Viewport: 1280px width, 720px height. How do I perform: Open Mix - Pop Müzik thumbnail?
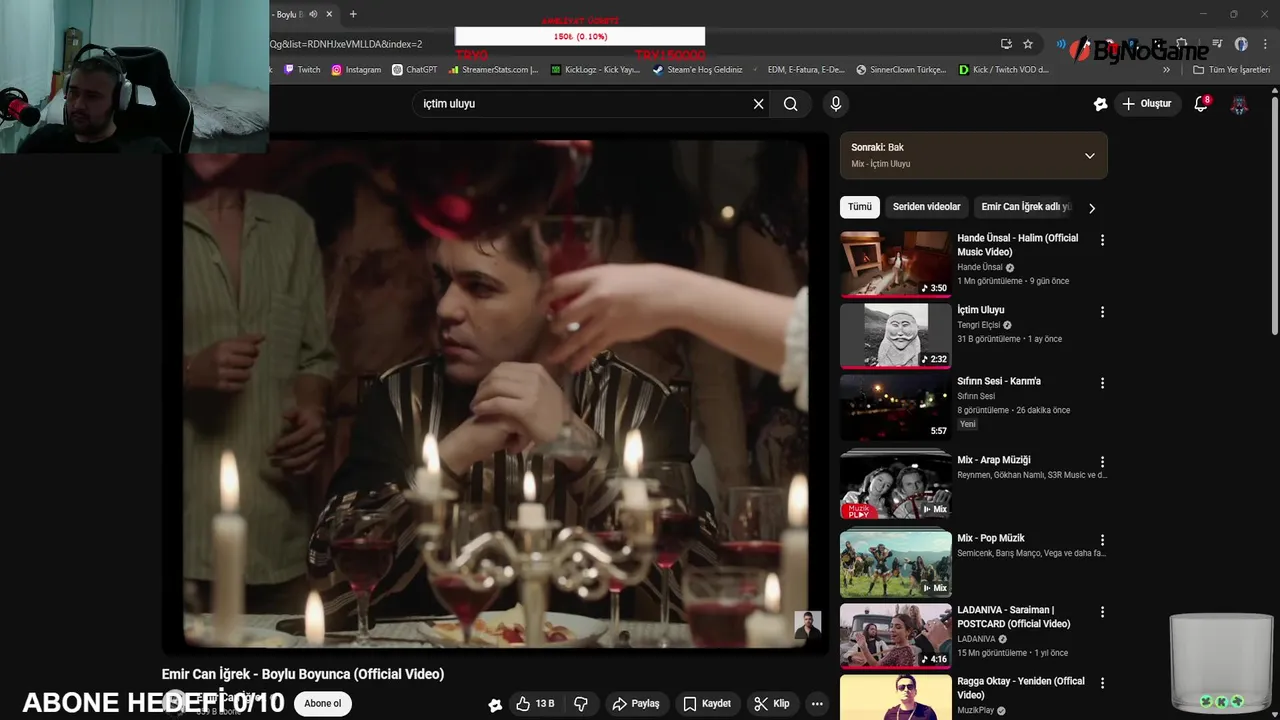pyautogui.click(x=895, y=564)
